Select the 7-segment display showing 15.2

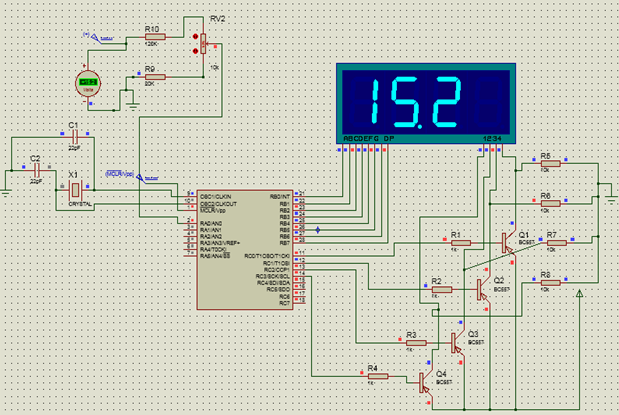coord(426,103)
